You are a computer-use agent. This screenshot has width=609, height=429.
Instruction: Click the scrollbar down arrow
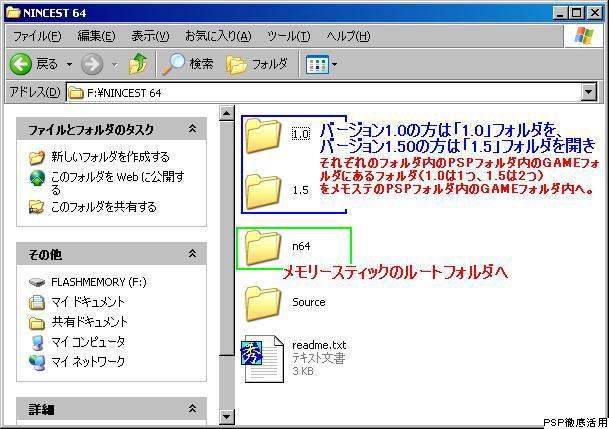tap(226, 417)
